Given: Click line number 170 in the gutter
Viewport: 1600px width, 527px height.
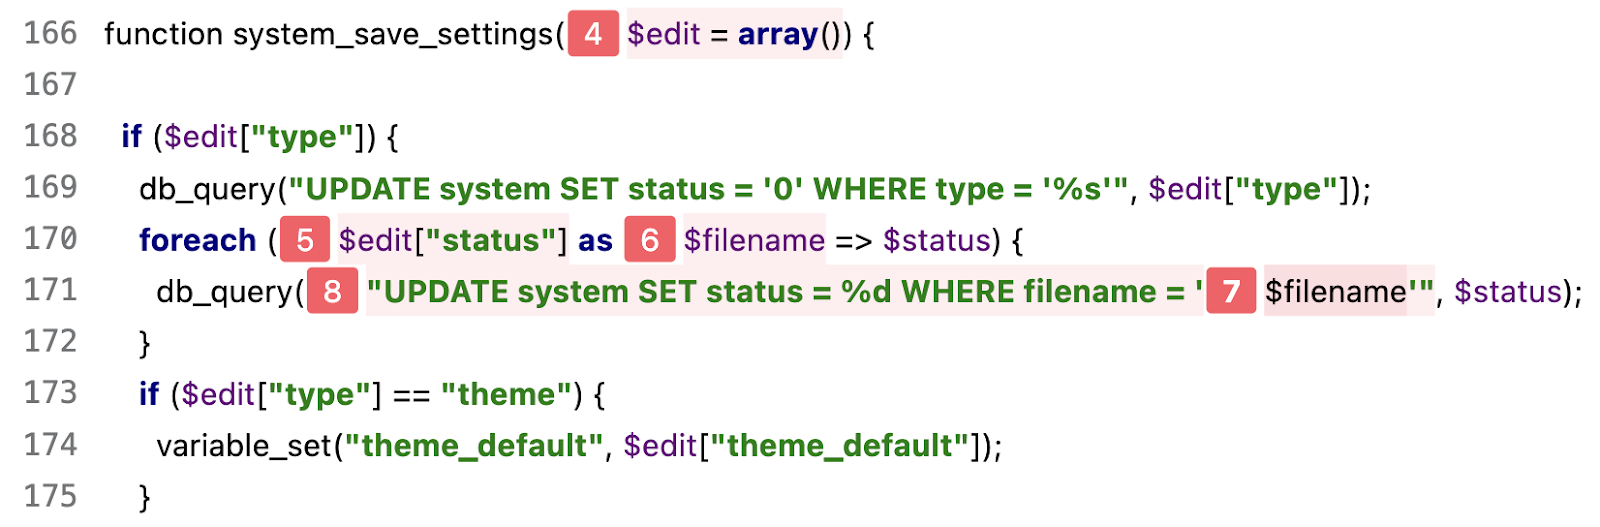Looking at the screenshot, I should pyautogui.click(x=50, y=239).
